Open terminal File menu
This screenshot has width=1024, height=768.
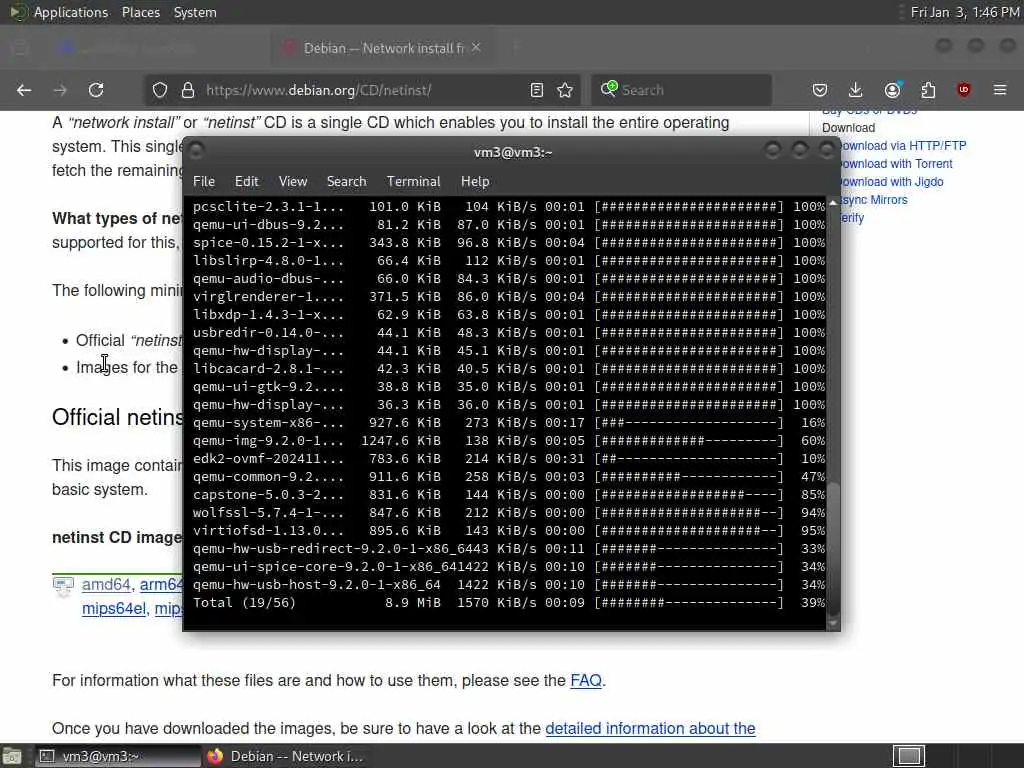(204, 182)
